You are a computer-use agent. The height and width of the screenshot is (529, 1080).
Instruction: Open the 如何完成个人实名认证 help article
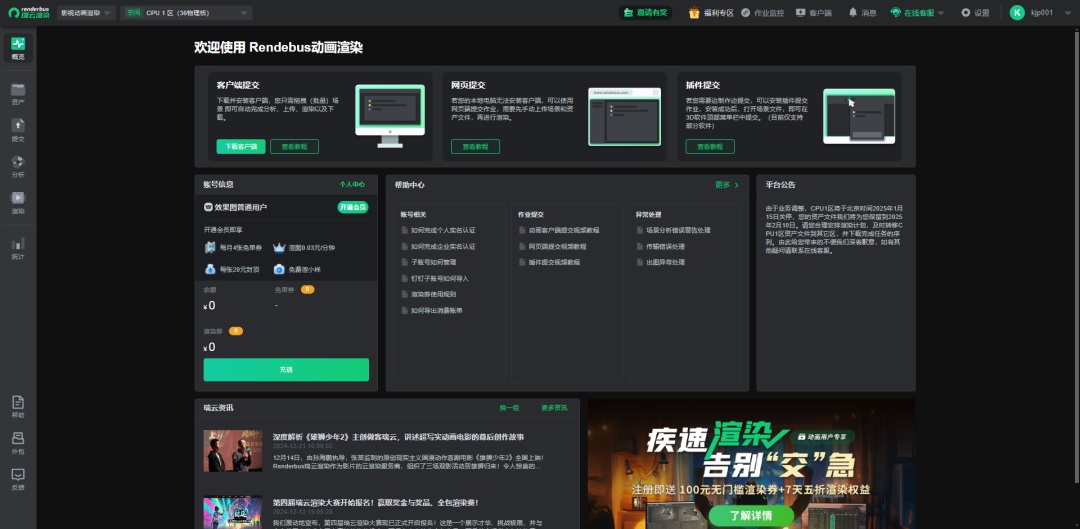click(x=442, y=230)
